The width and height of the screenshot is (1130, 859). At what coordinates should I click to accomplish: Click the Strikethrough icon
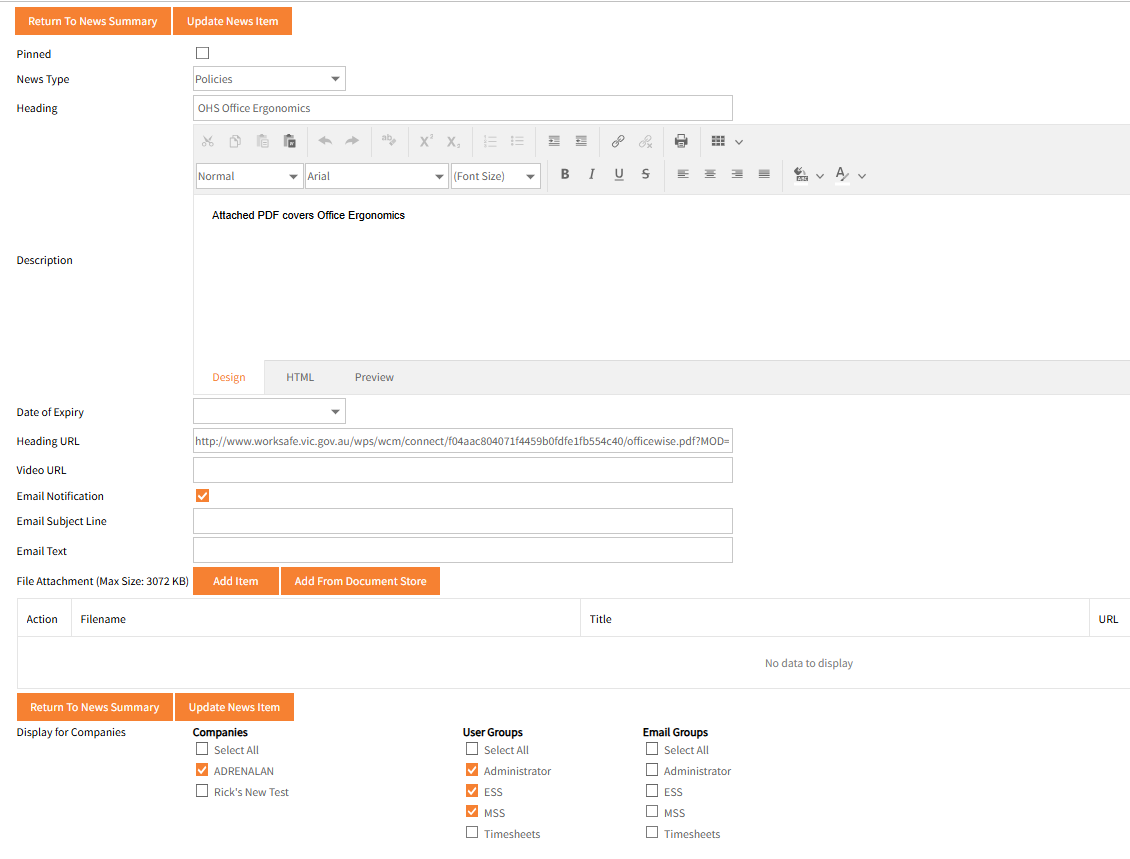pos(646,175)
